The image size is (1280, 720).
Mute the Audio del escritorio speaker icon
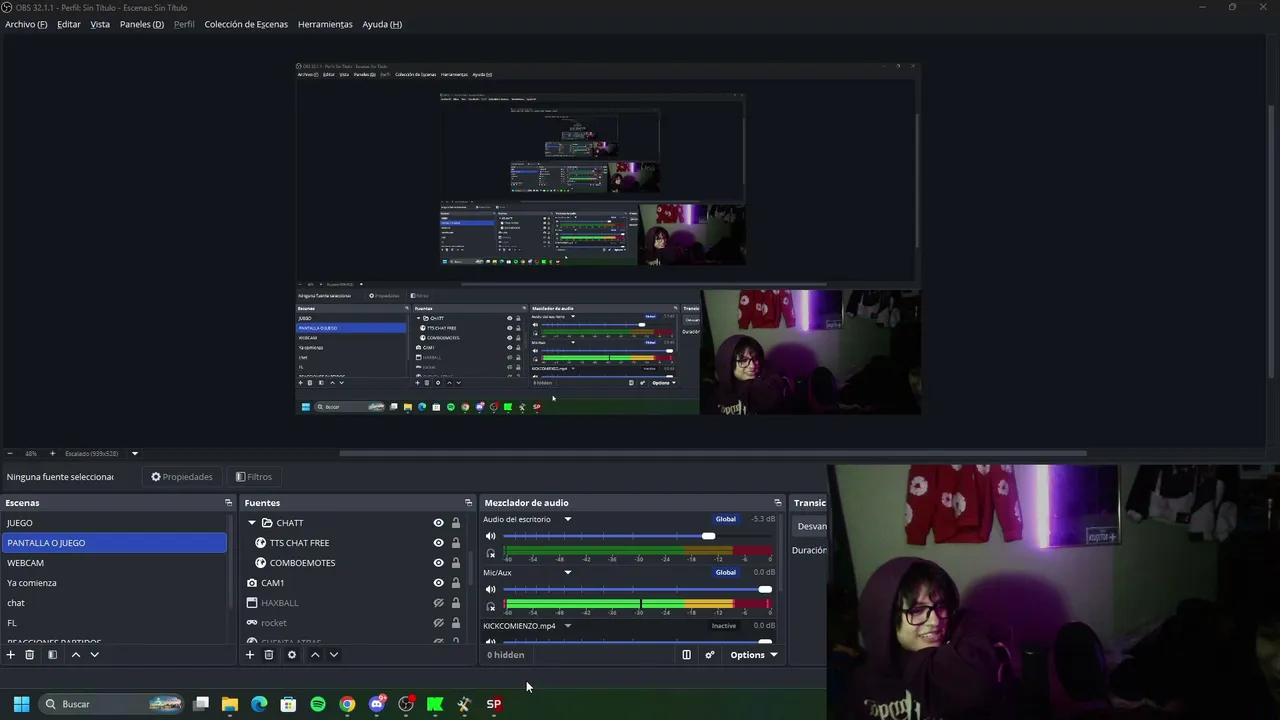pos(490,537)
